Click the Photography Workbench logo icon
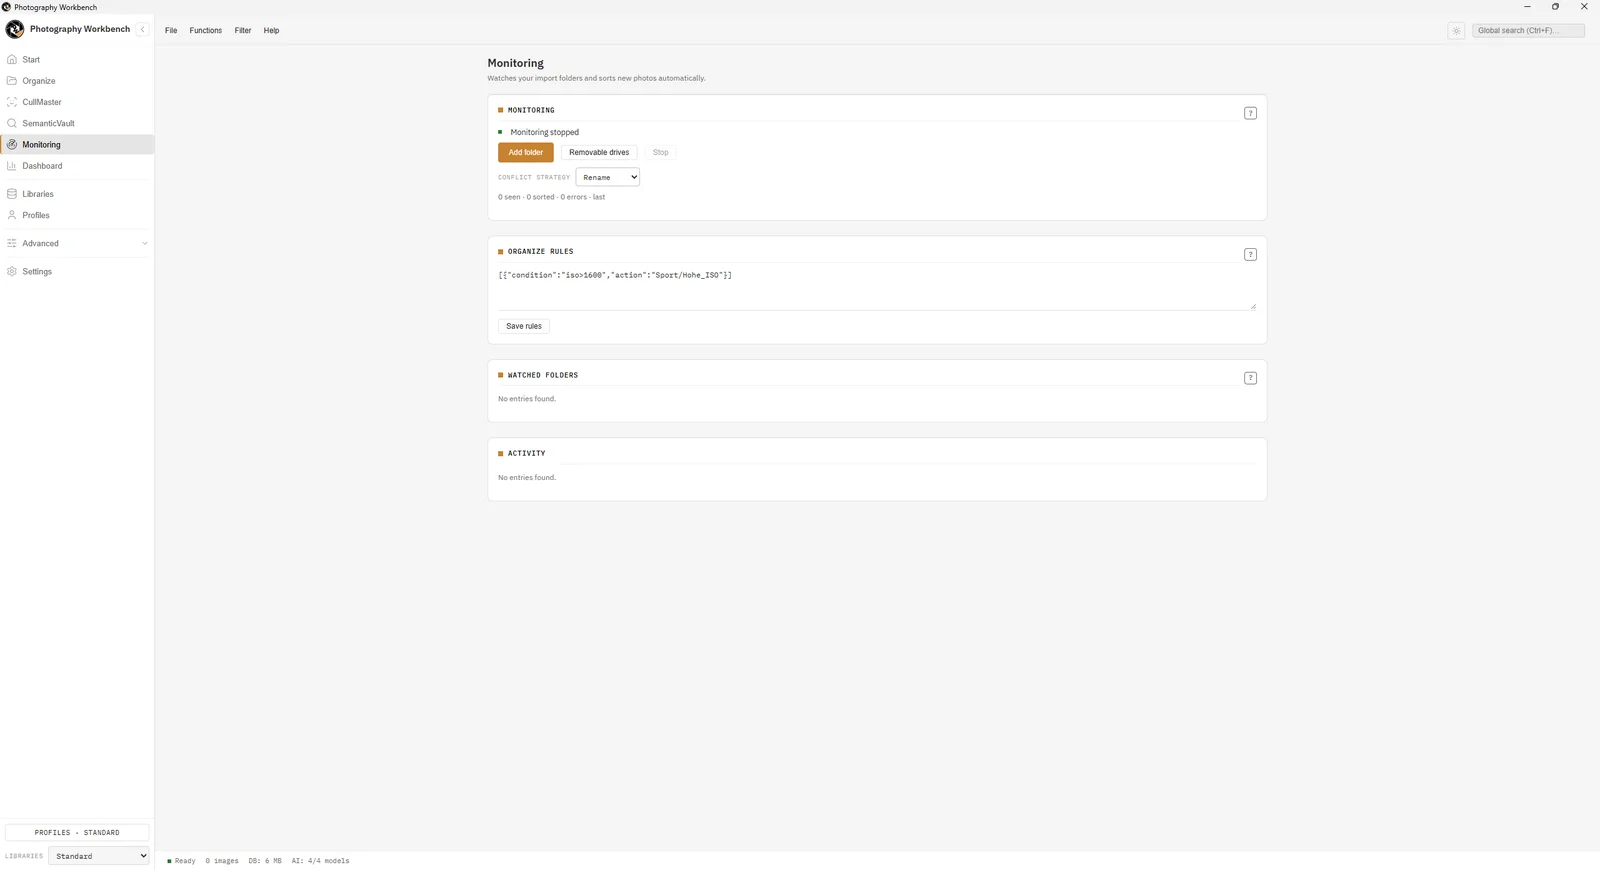This screenshot has height=870, width=1600. tap(15, 29)
